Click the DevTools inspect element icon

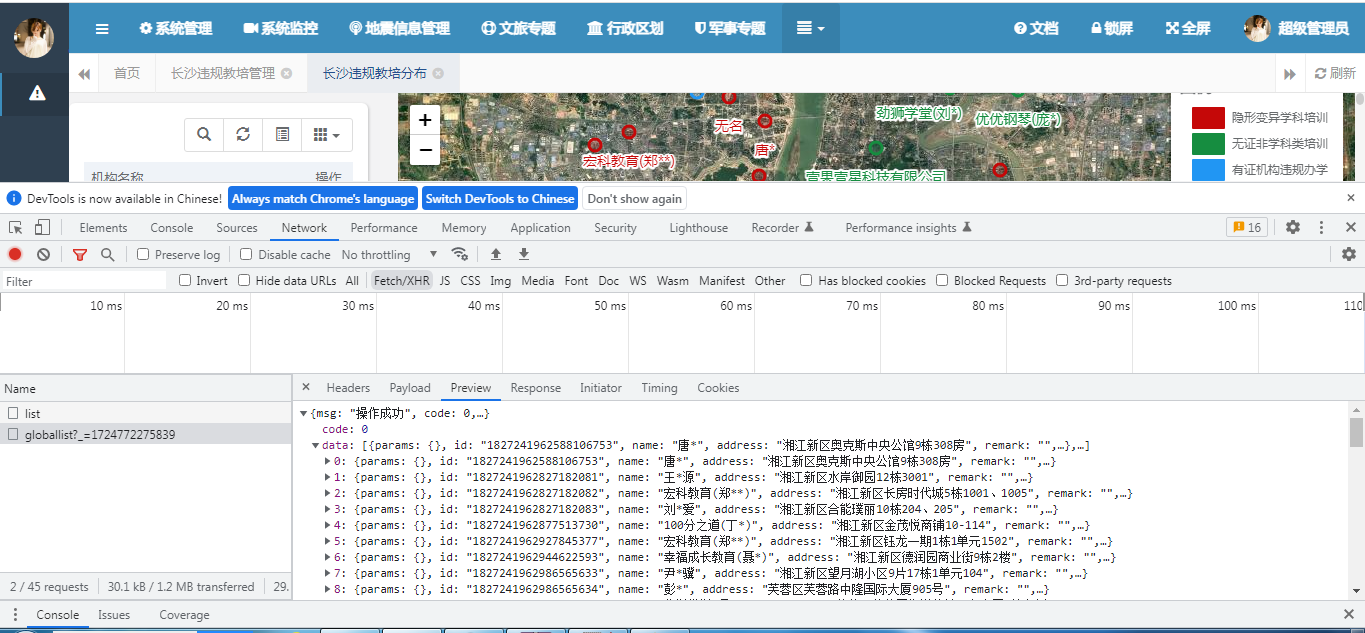tap(15, 228)
